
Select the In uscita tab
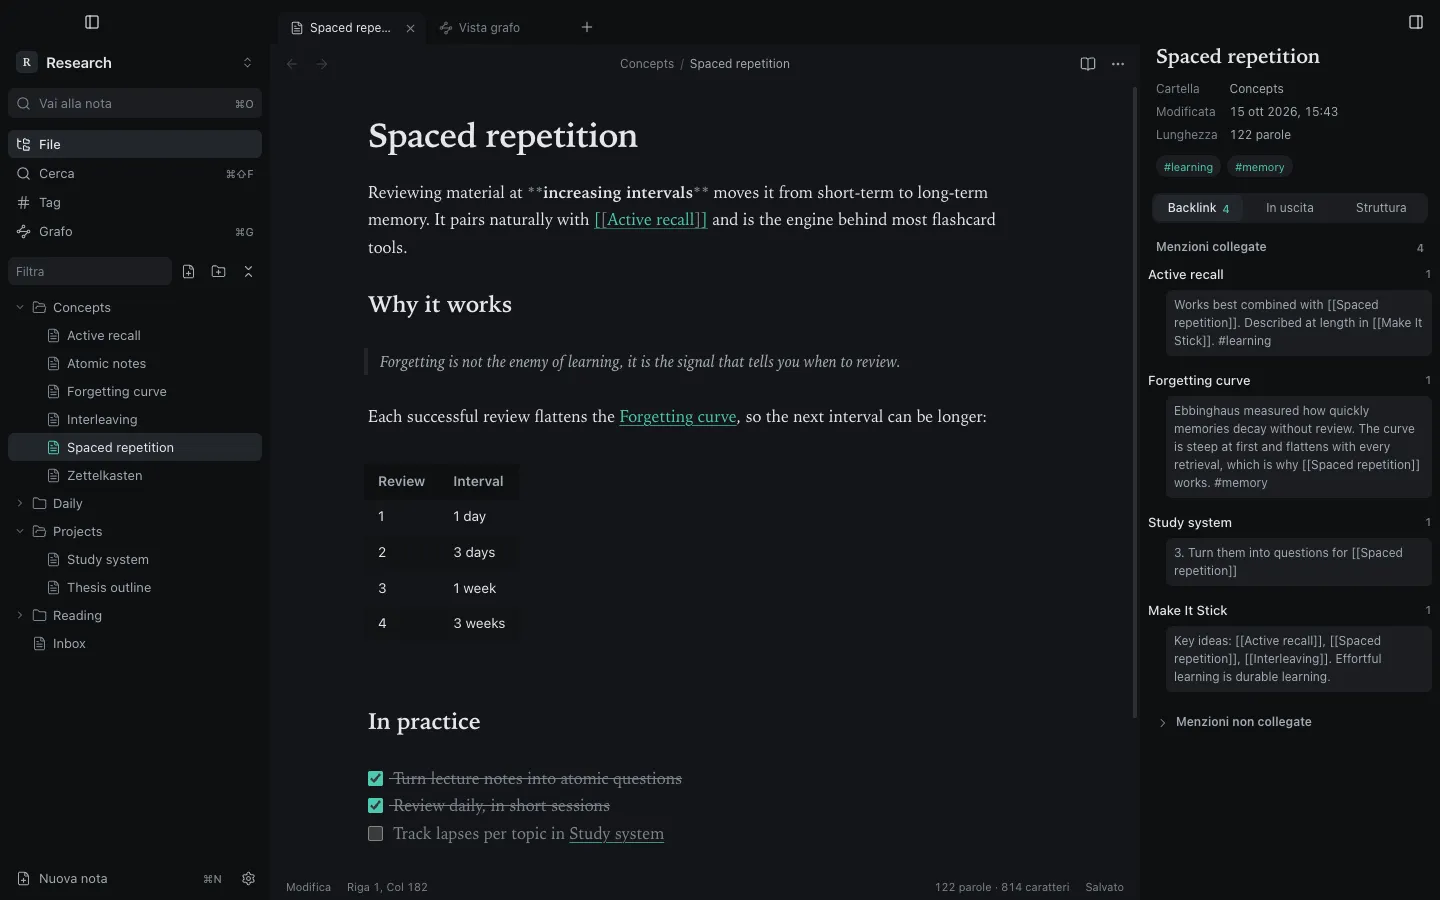(x=1289, y=208)
